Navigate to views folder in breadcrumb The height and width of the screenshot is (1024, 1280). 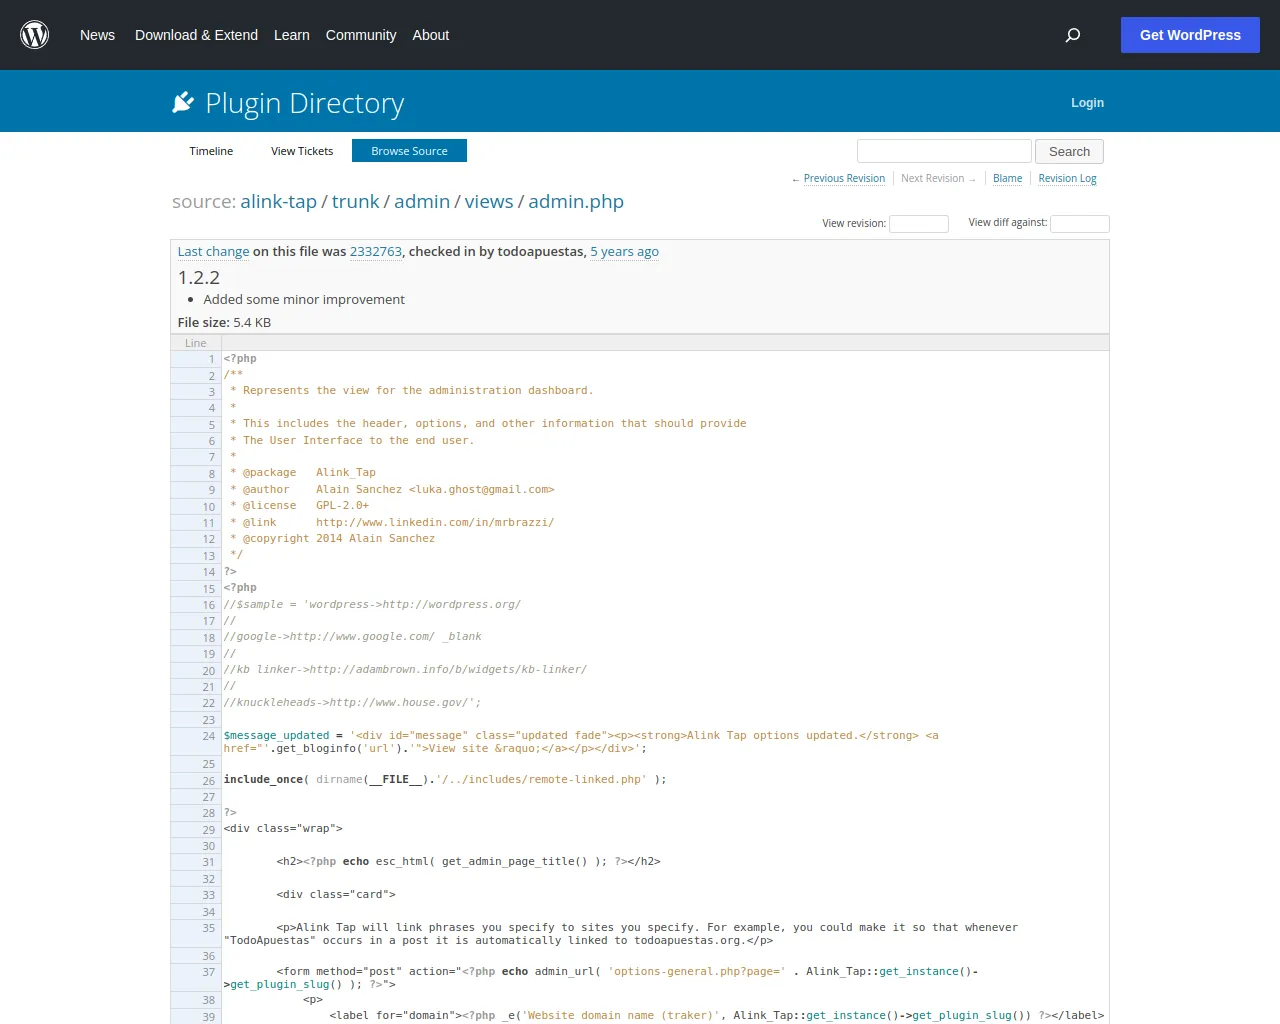[489, 202]
